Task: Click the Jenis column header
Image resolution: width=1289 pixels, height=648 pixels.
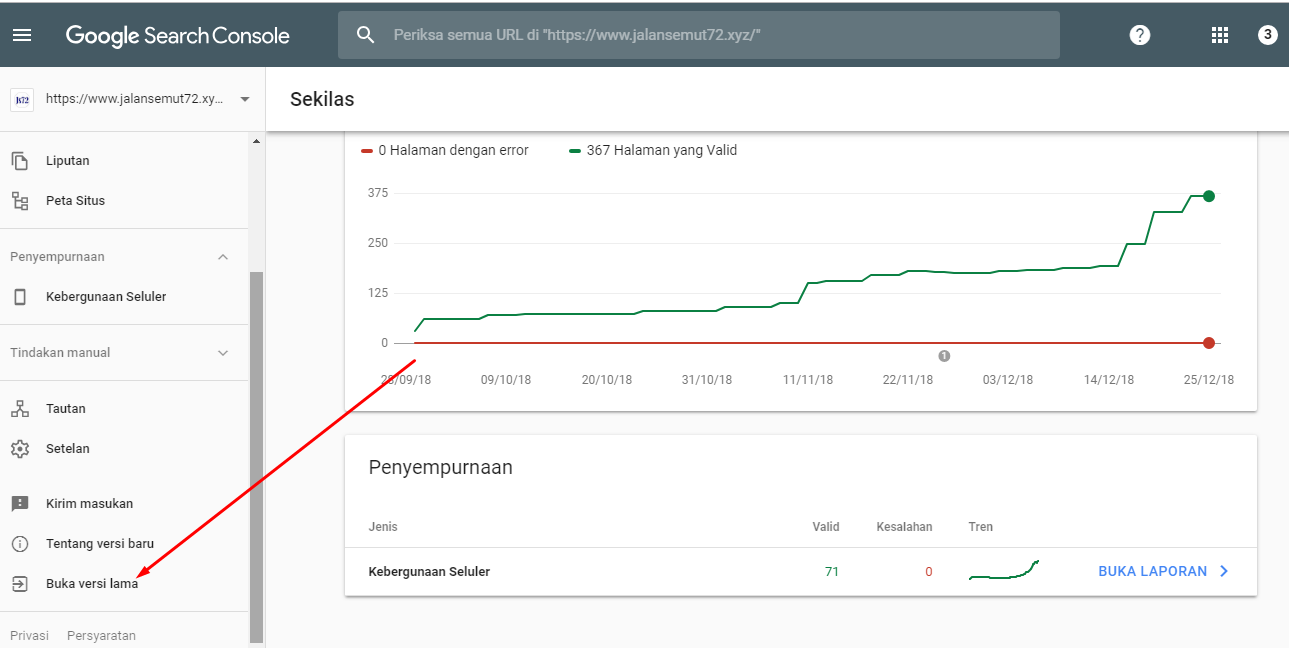Action: pyautogui.click(x=383, y=527)
